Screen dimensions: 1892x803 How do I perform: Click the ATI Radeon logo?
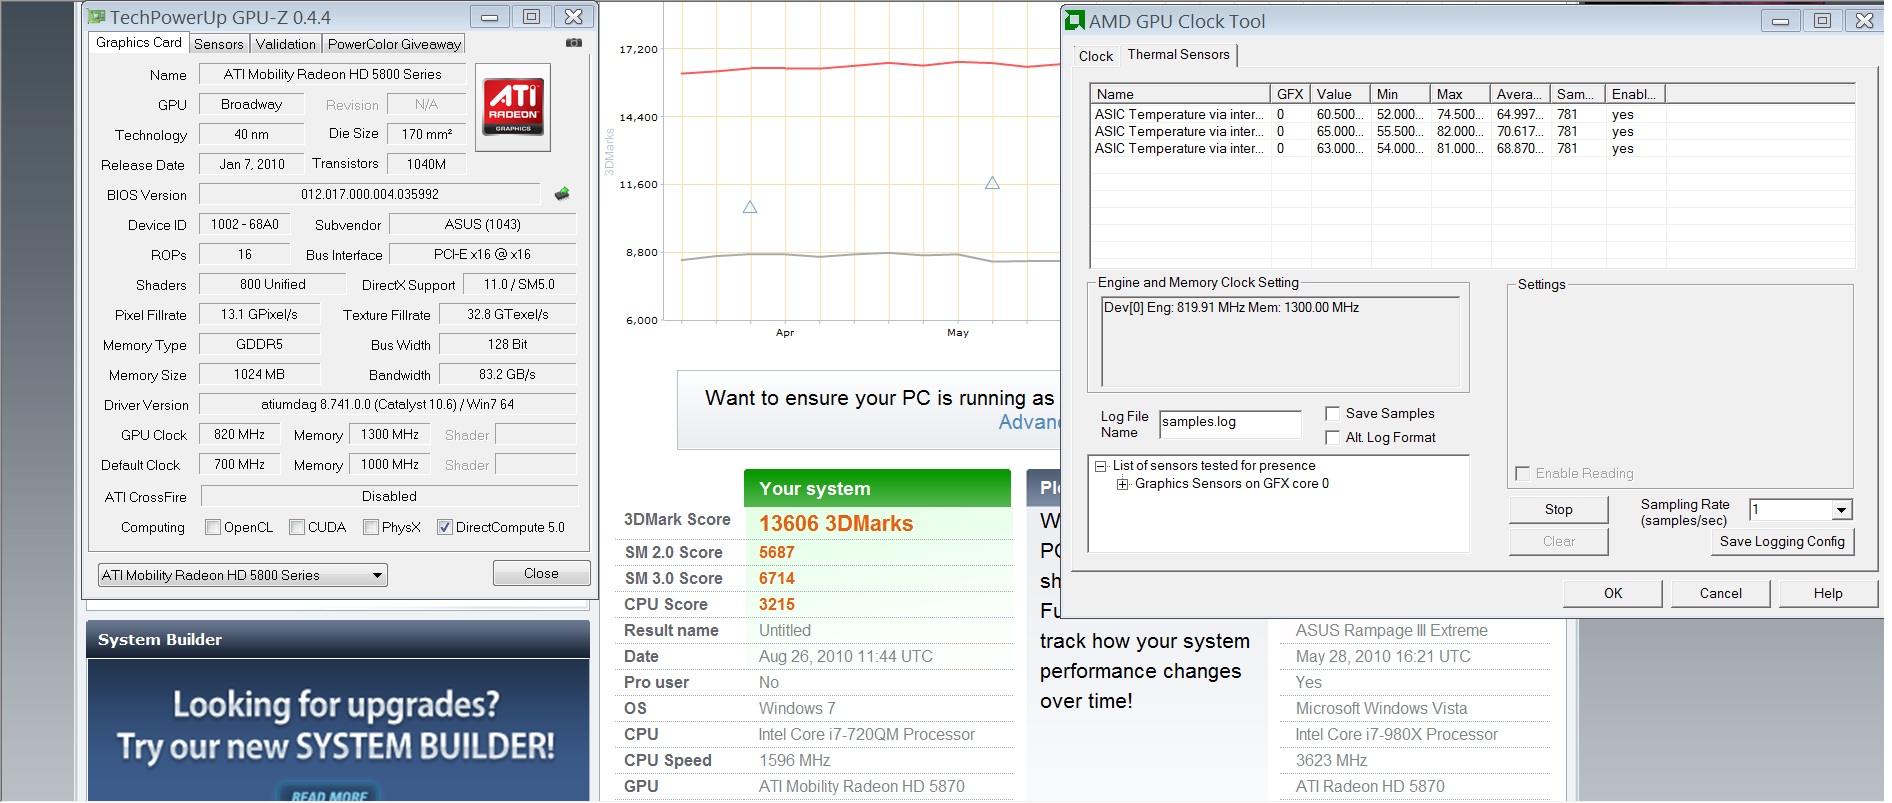tap(513, 107)
